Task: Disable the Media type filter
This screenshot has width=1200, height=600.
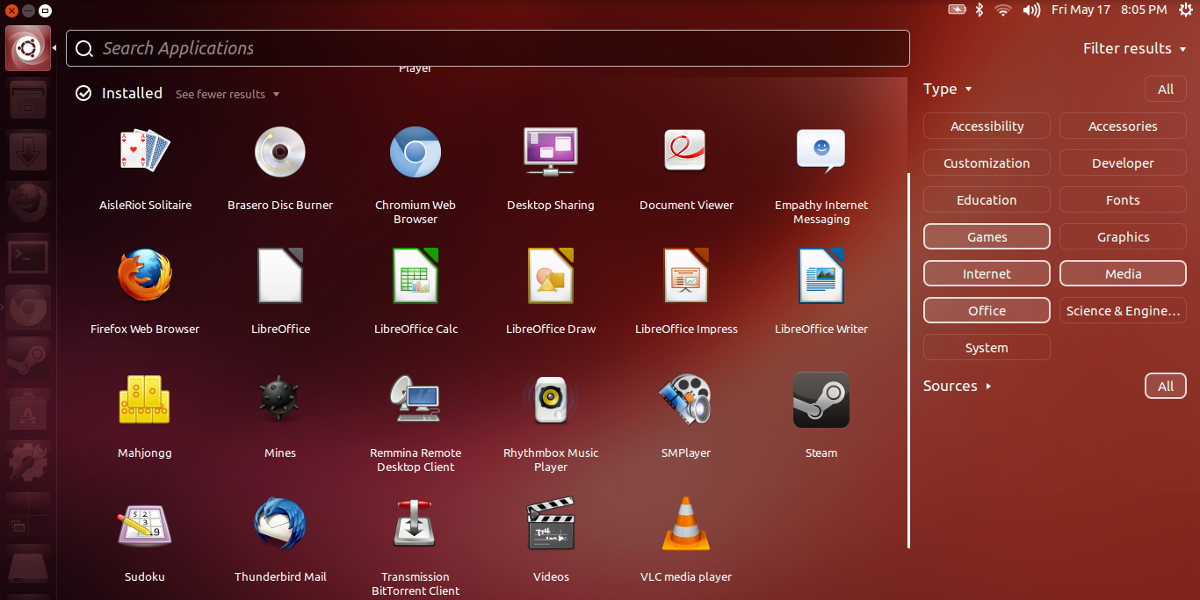Action: pos(1123,274)
